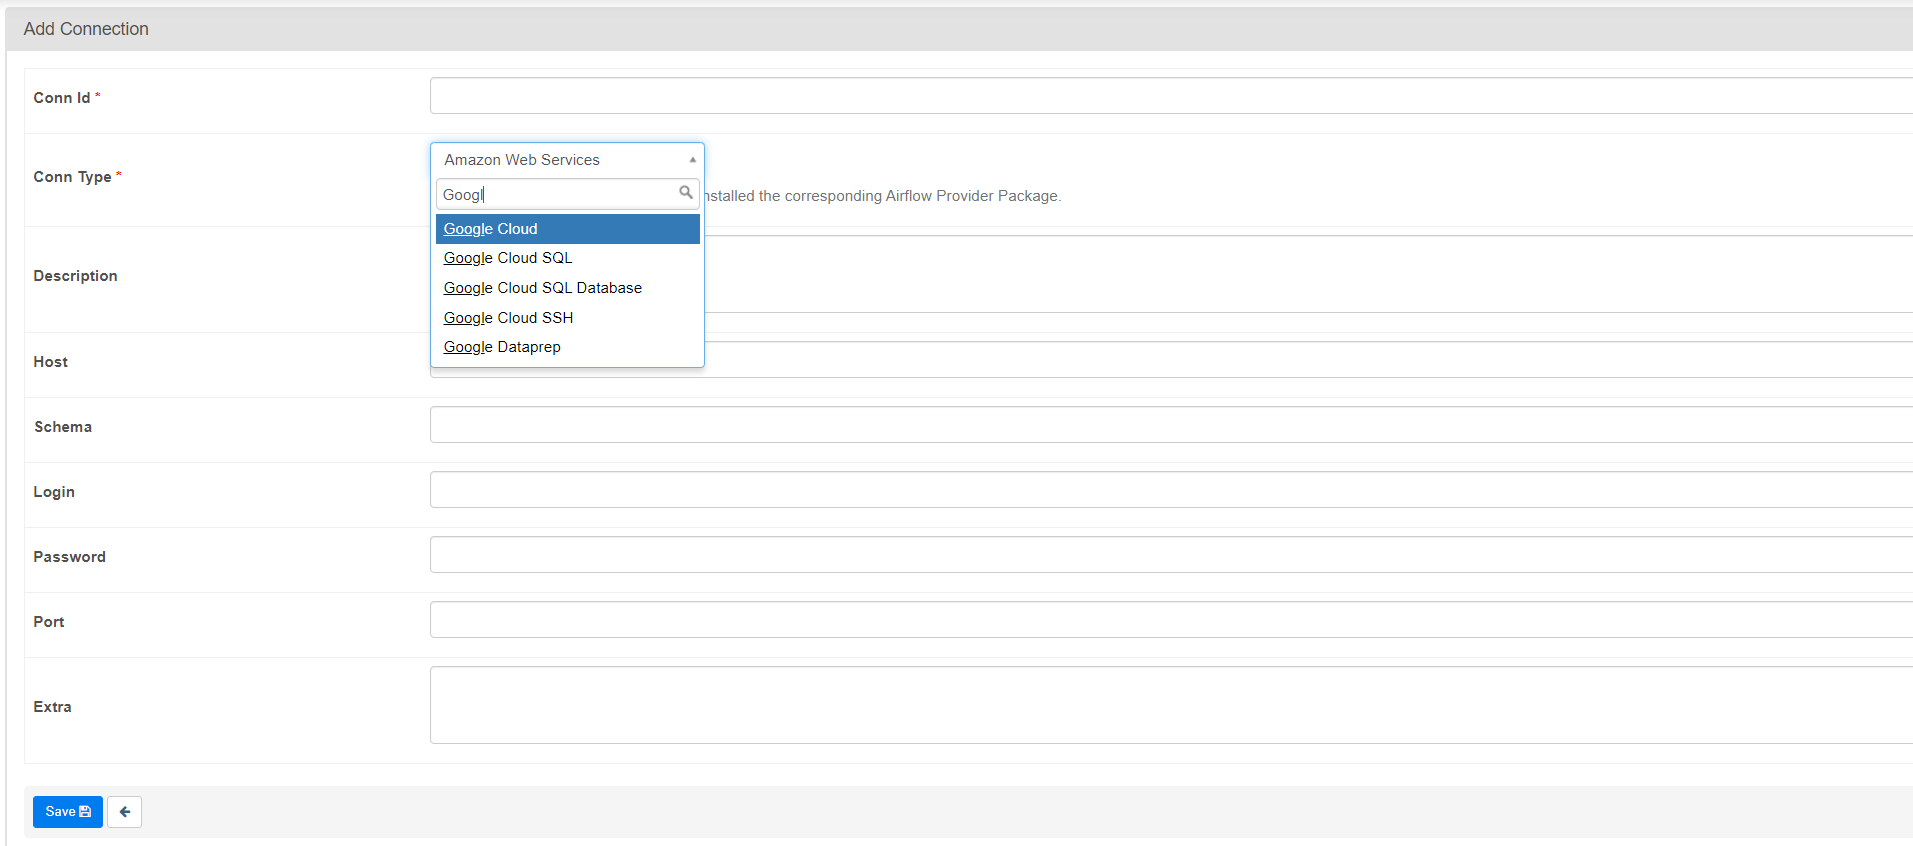Screen dimensions: 1913x846
Task: Click inside the Extra text area
Action: [1171, 705]
